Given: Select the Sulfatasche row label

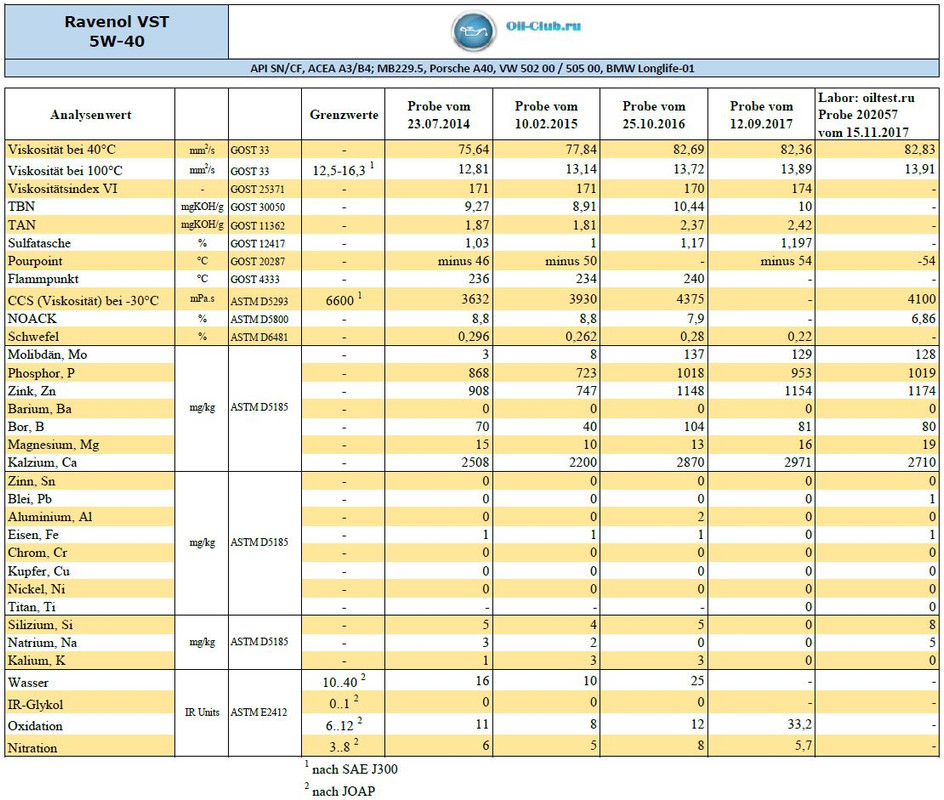Looking at the screenshot, I should pos(39,243).
